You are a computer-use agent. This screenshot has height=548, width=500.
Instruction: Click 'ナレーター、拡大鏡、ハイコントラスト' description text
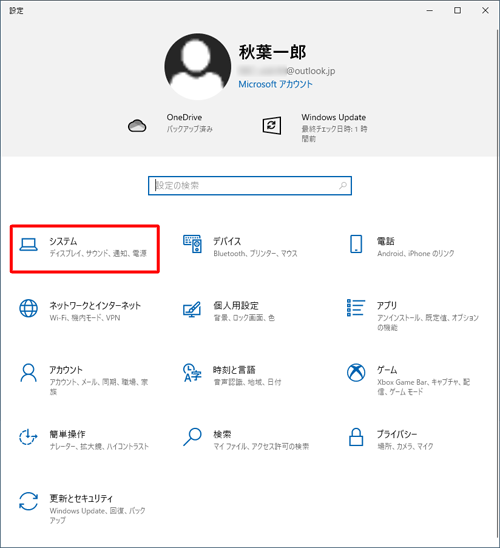pos(99,446)
